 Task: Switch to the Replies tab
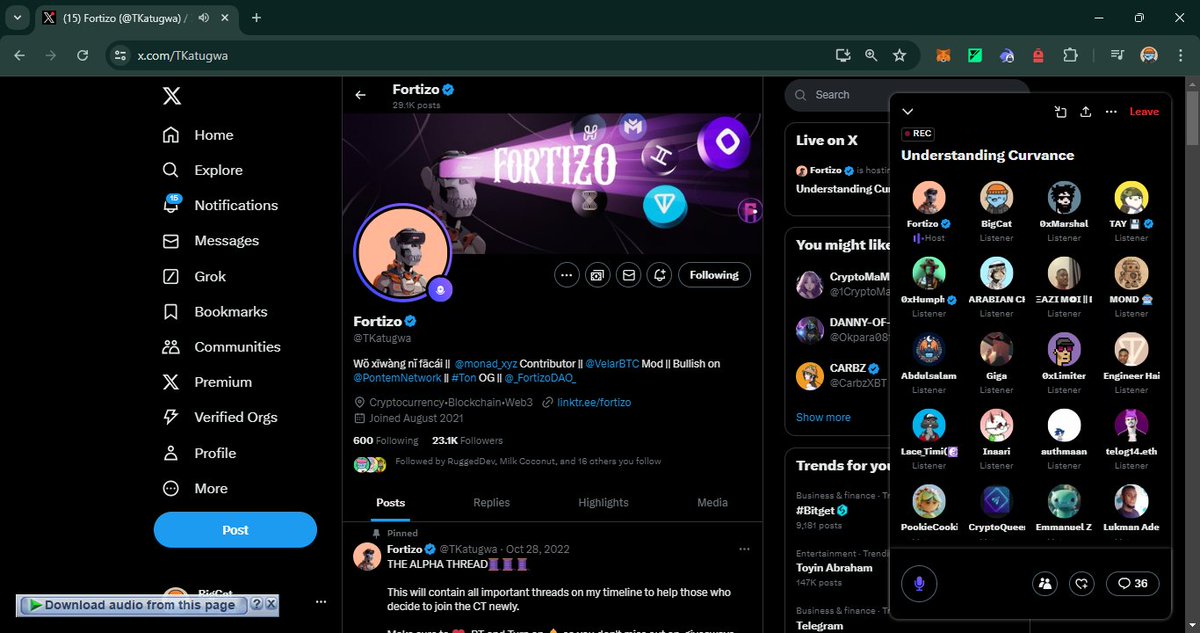coord(491,502)
